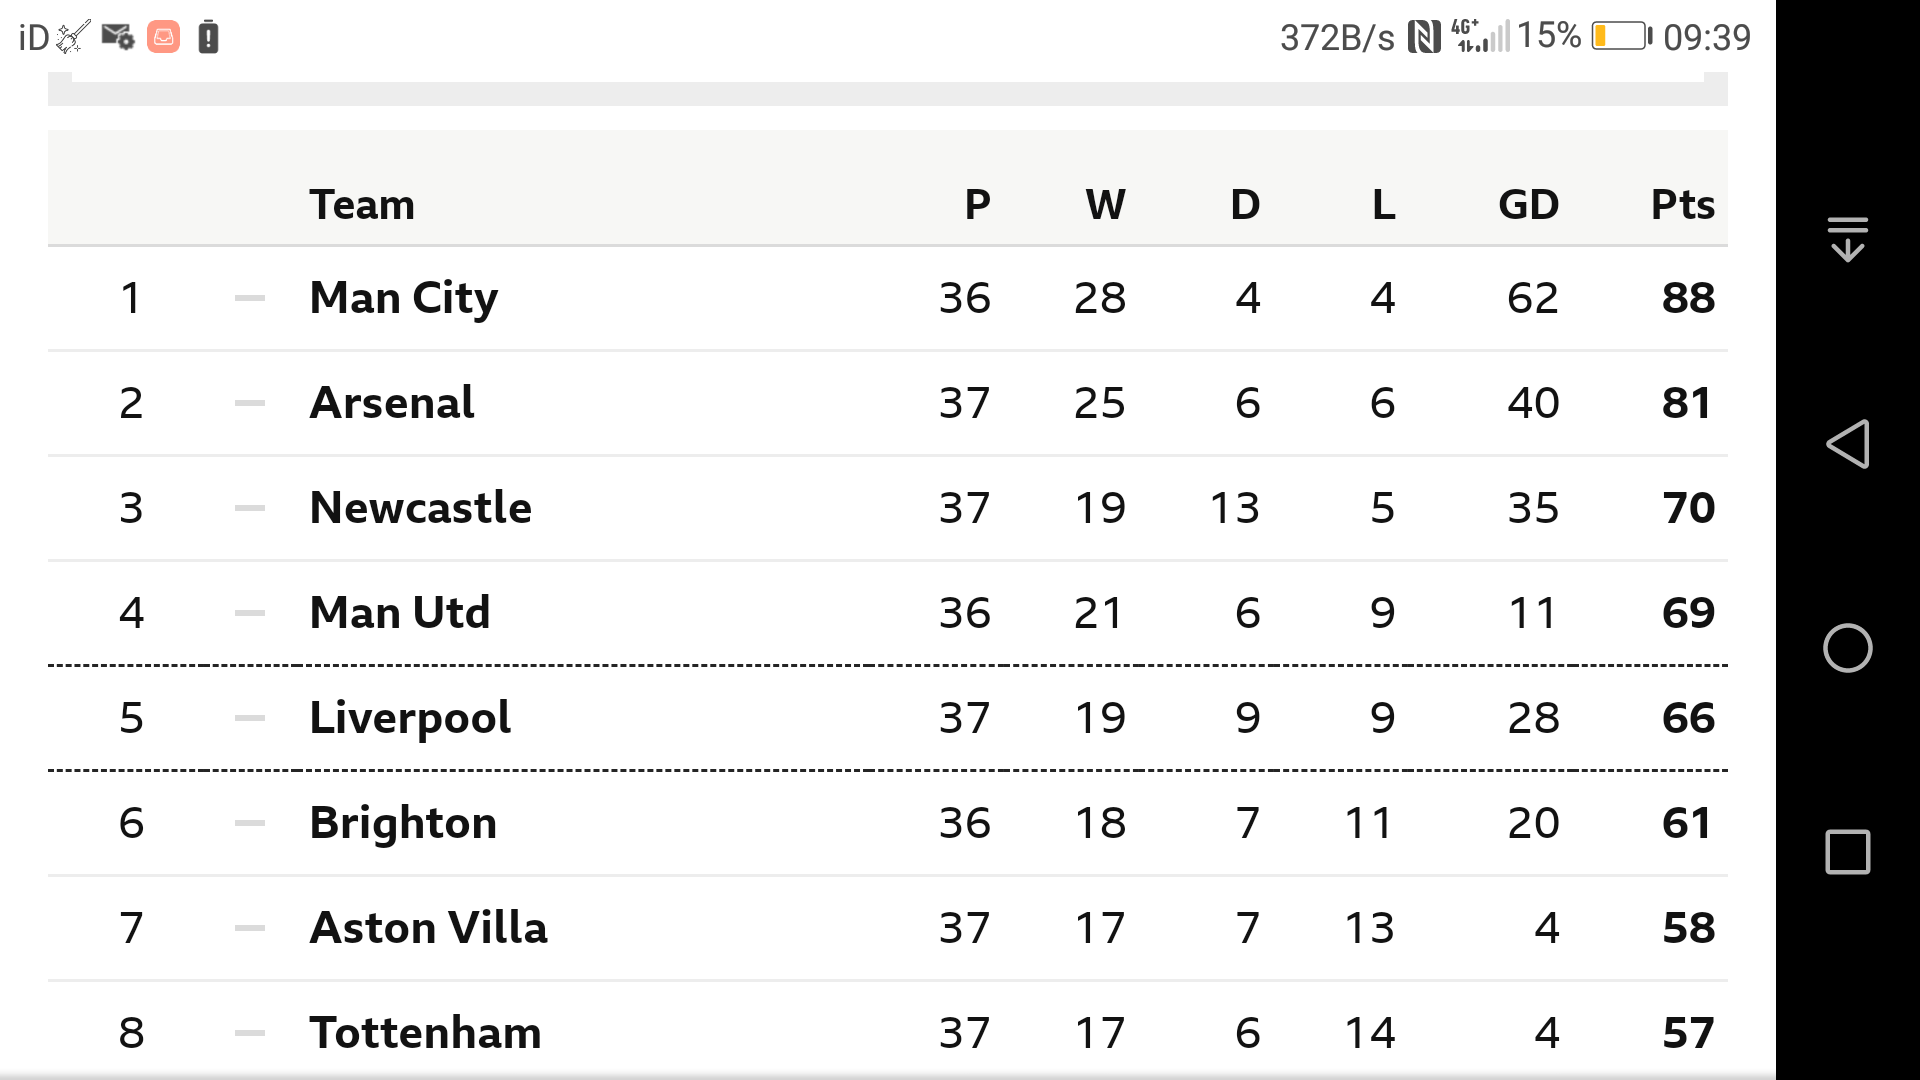
Task: Select Liverpool in the league table
Action: 410,718
